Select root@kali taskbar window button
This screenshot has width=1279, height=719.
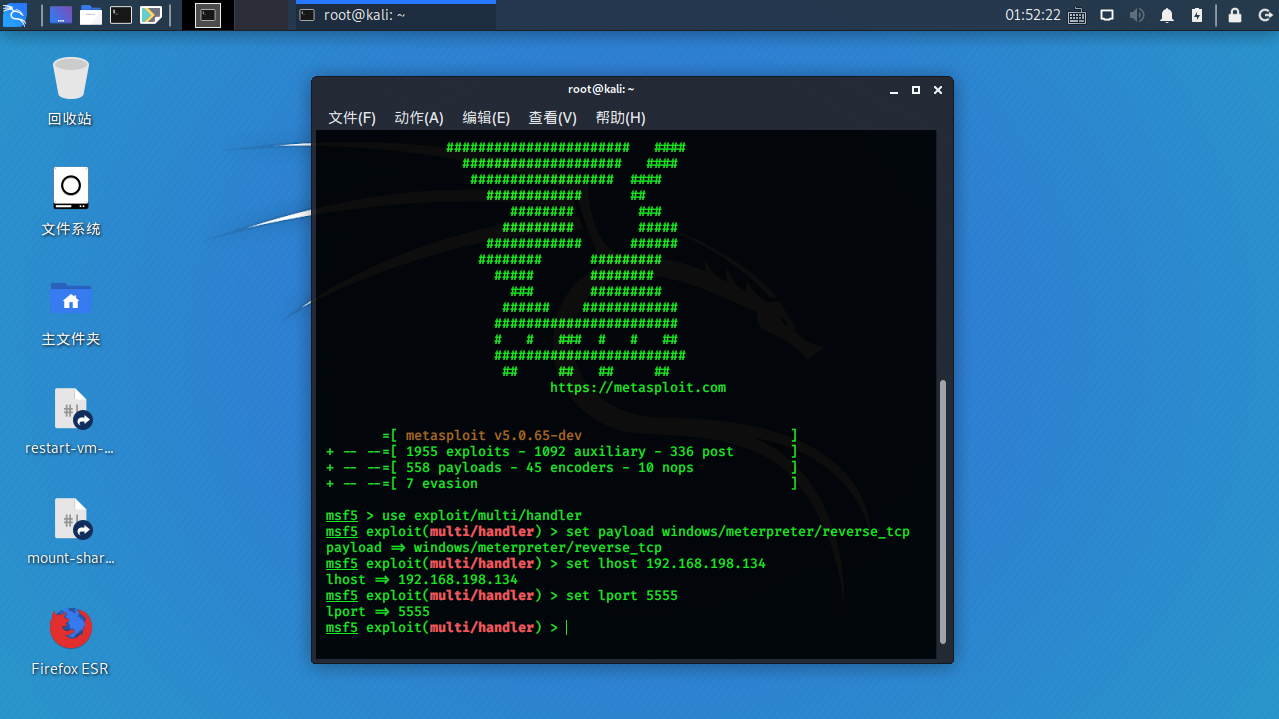coord(395,15)
